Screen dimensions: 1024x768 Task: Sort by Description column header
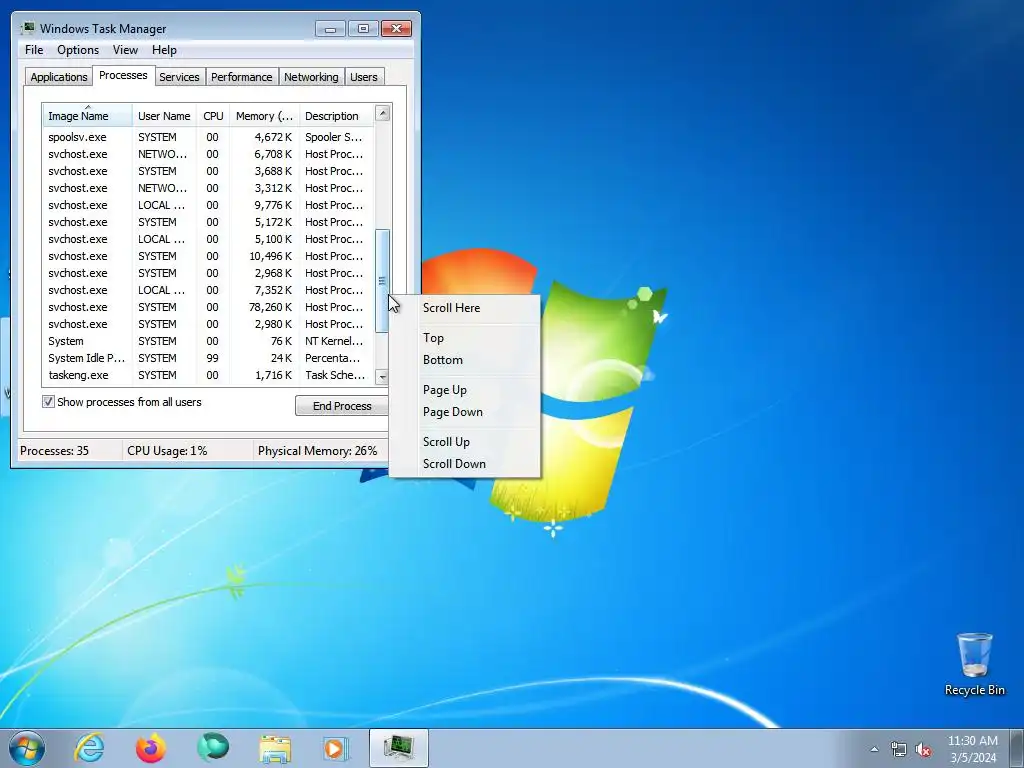tap(336, 116)
